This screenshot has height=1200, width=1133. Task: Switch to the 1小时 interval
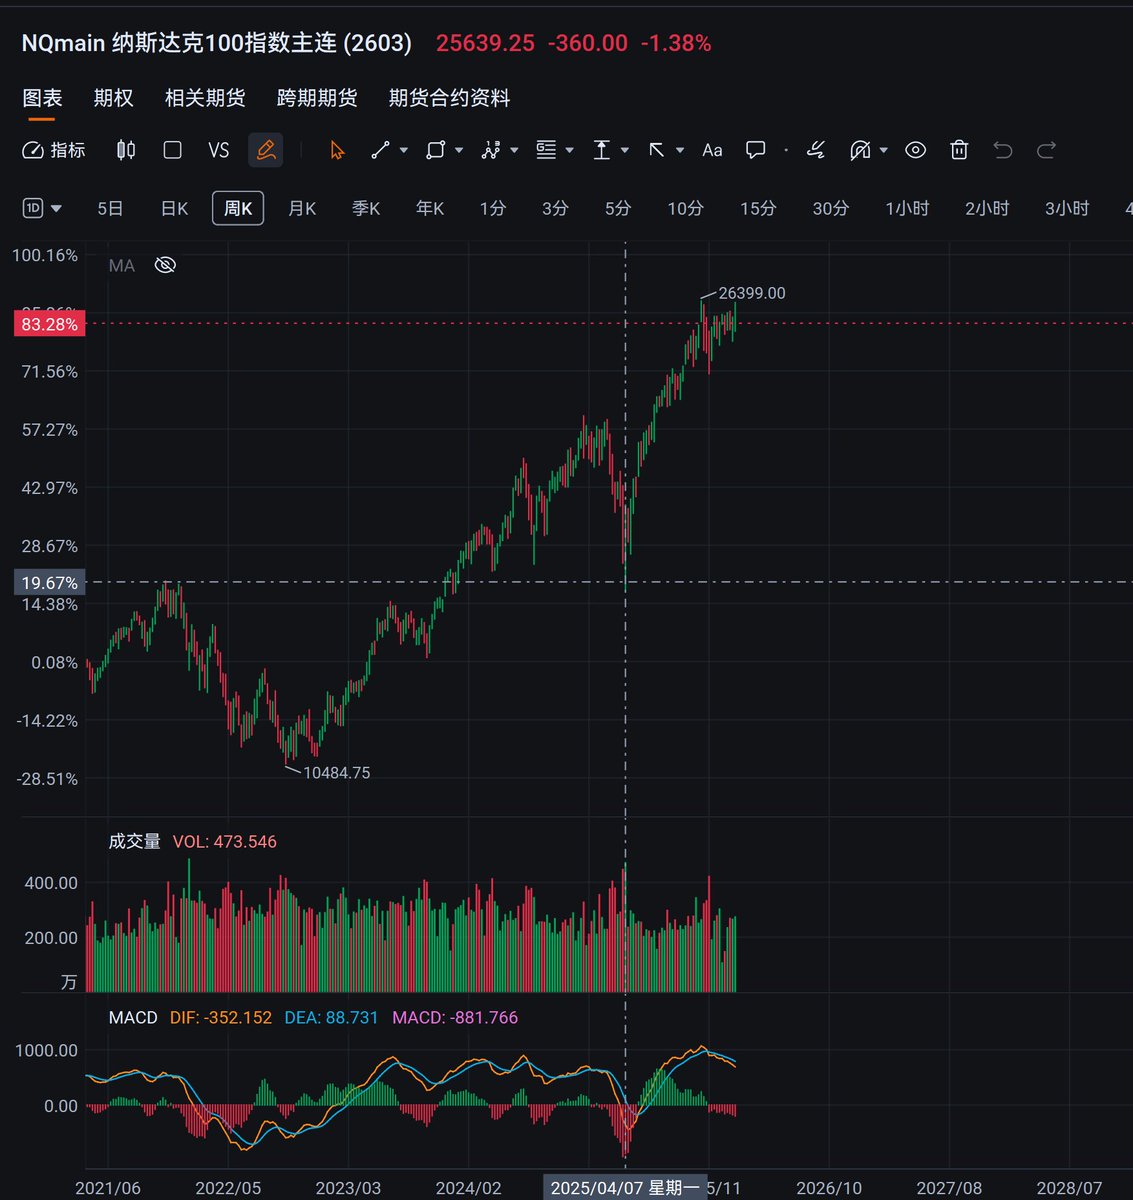(x=906, y=208)
